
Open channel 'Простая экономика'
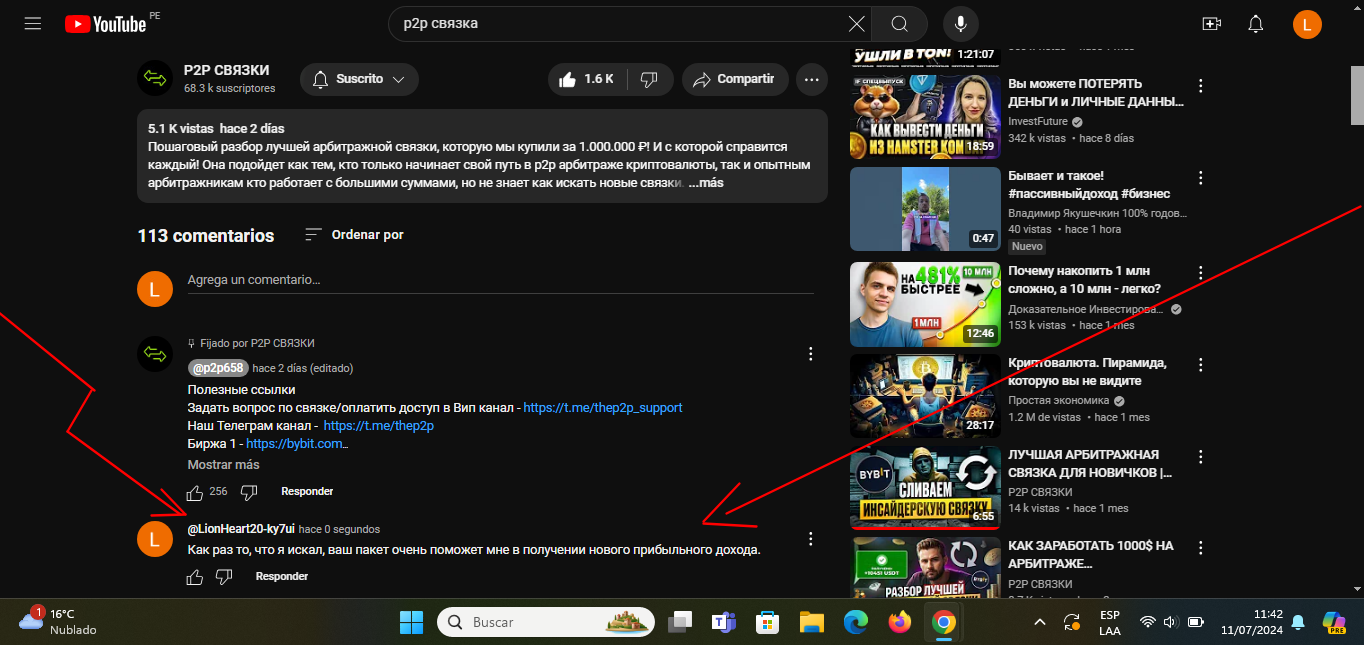1057,400
